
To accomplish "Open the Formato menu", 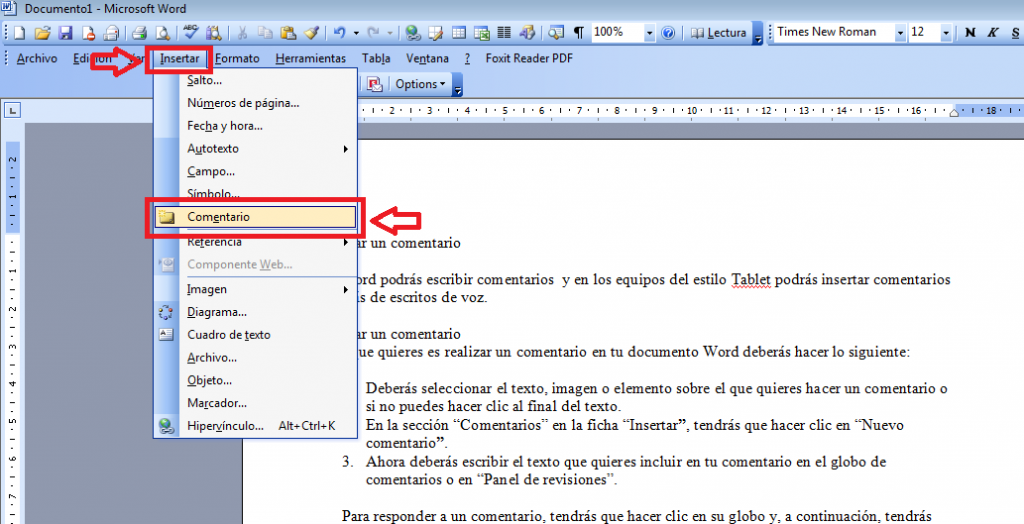I will 237,58.
